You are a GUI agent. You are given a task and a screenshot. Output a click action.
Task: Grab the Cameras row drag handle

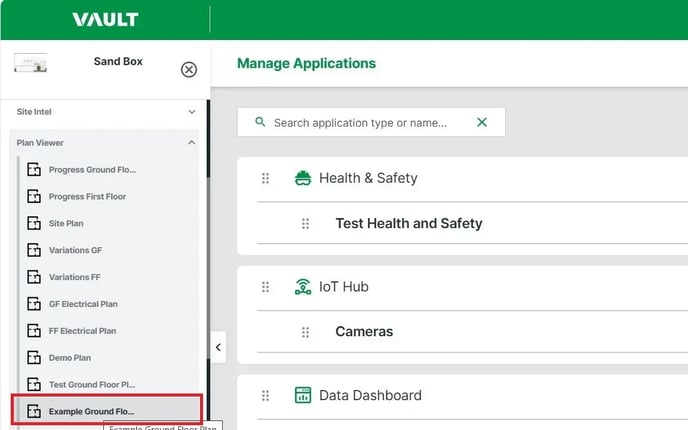pyautogui.click(x=305, y=332)
